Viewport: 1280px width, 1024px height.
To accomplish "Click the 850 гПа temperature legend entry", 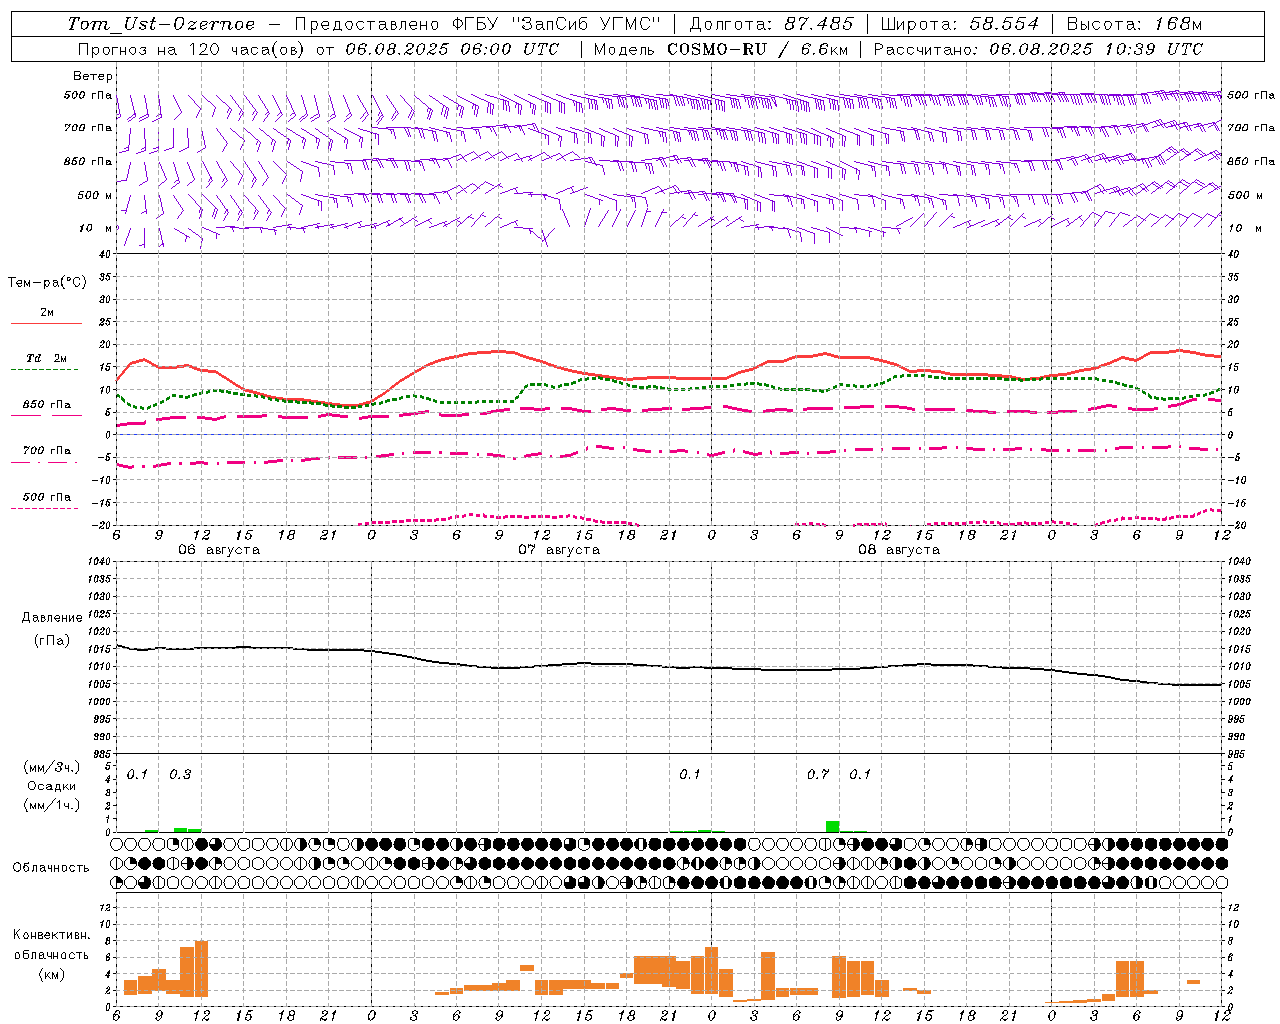I will coord(47,405).
